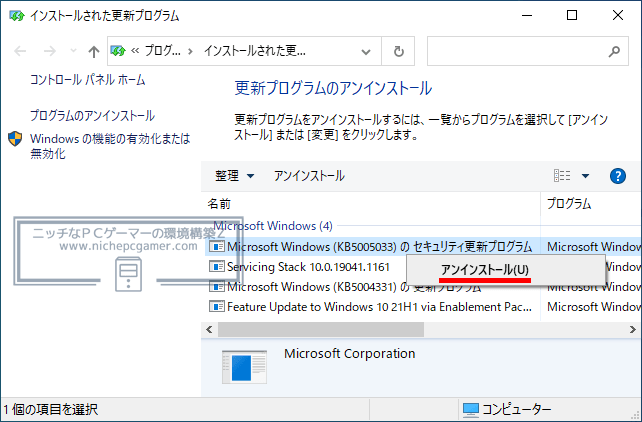642x422 pixels.
Task: Click the Microsoft Window program cell for Feature Update
Action: coord(594,307)
